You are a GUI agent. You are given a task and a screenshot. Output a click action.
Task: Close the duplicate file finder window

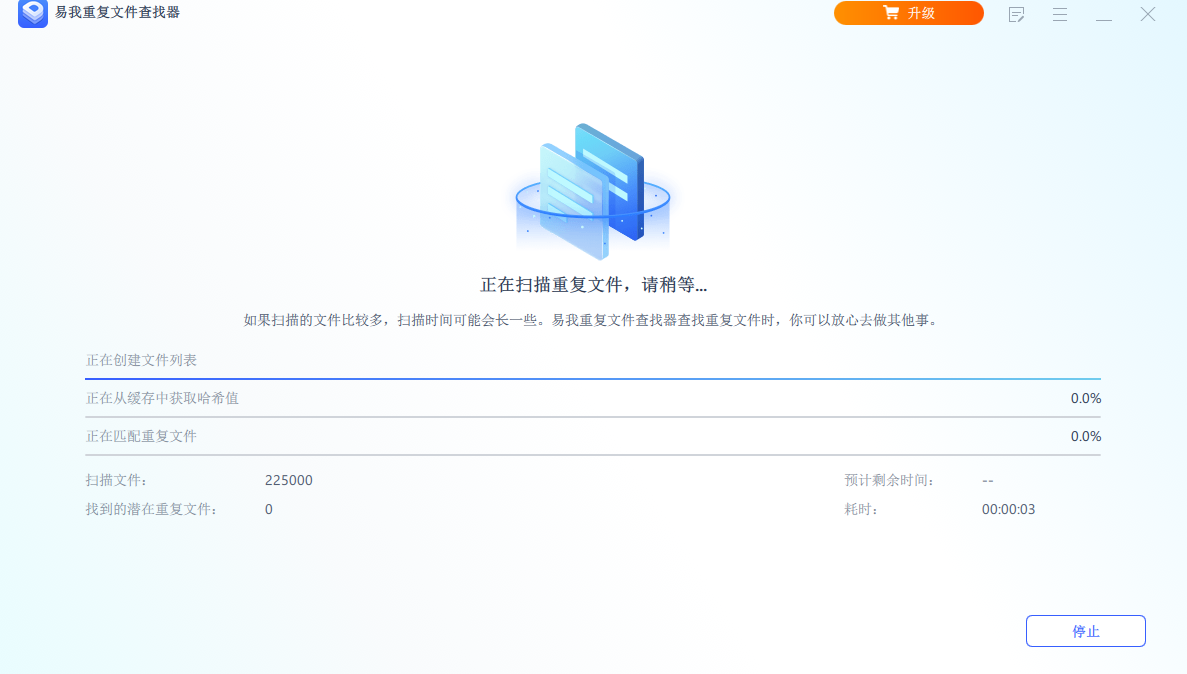(1148, 14)
